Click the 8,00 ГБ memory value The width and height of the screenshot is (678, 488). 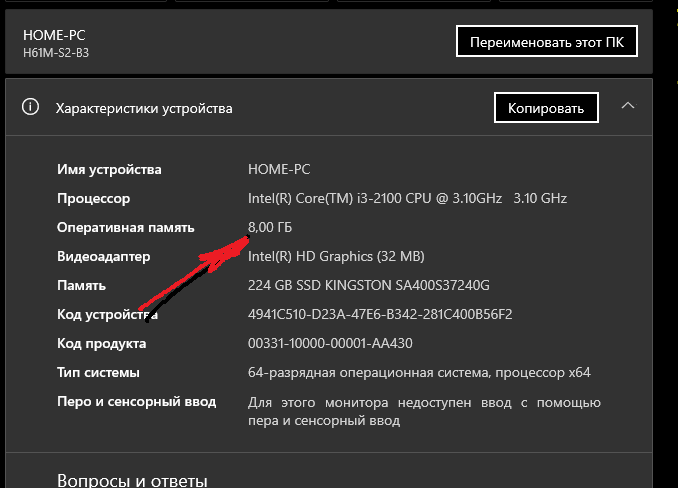(x=271, y=227)
